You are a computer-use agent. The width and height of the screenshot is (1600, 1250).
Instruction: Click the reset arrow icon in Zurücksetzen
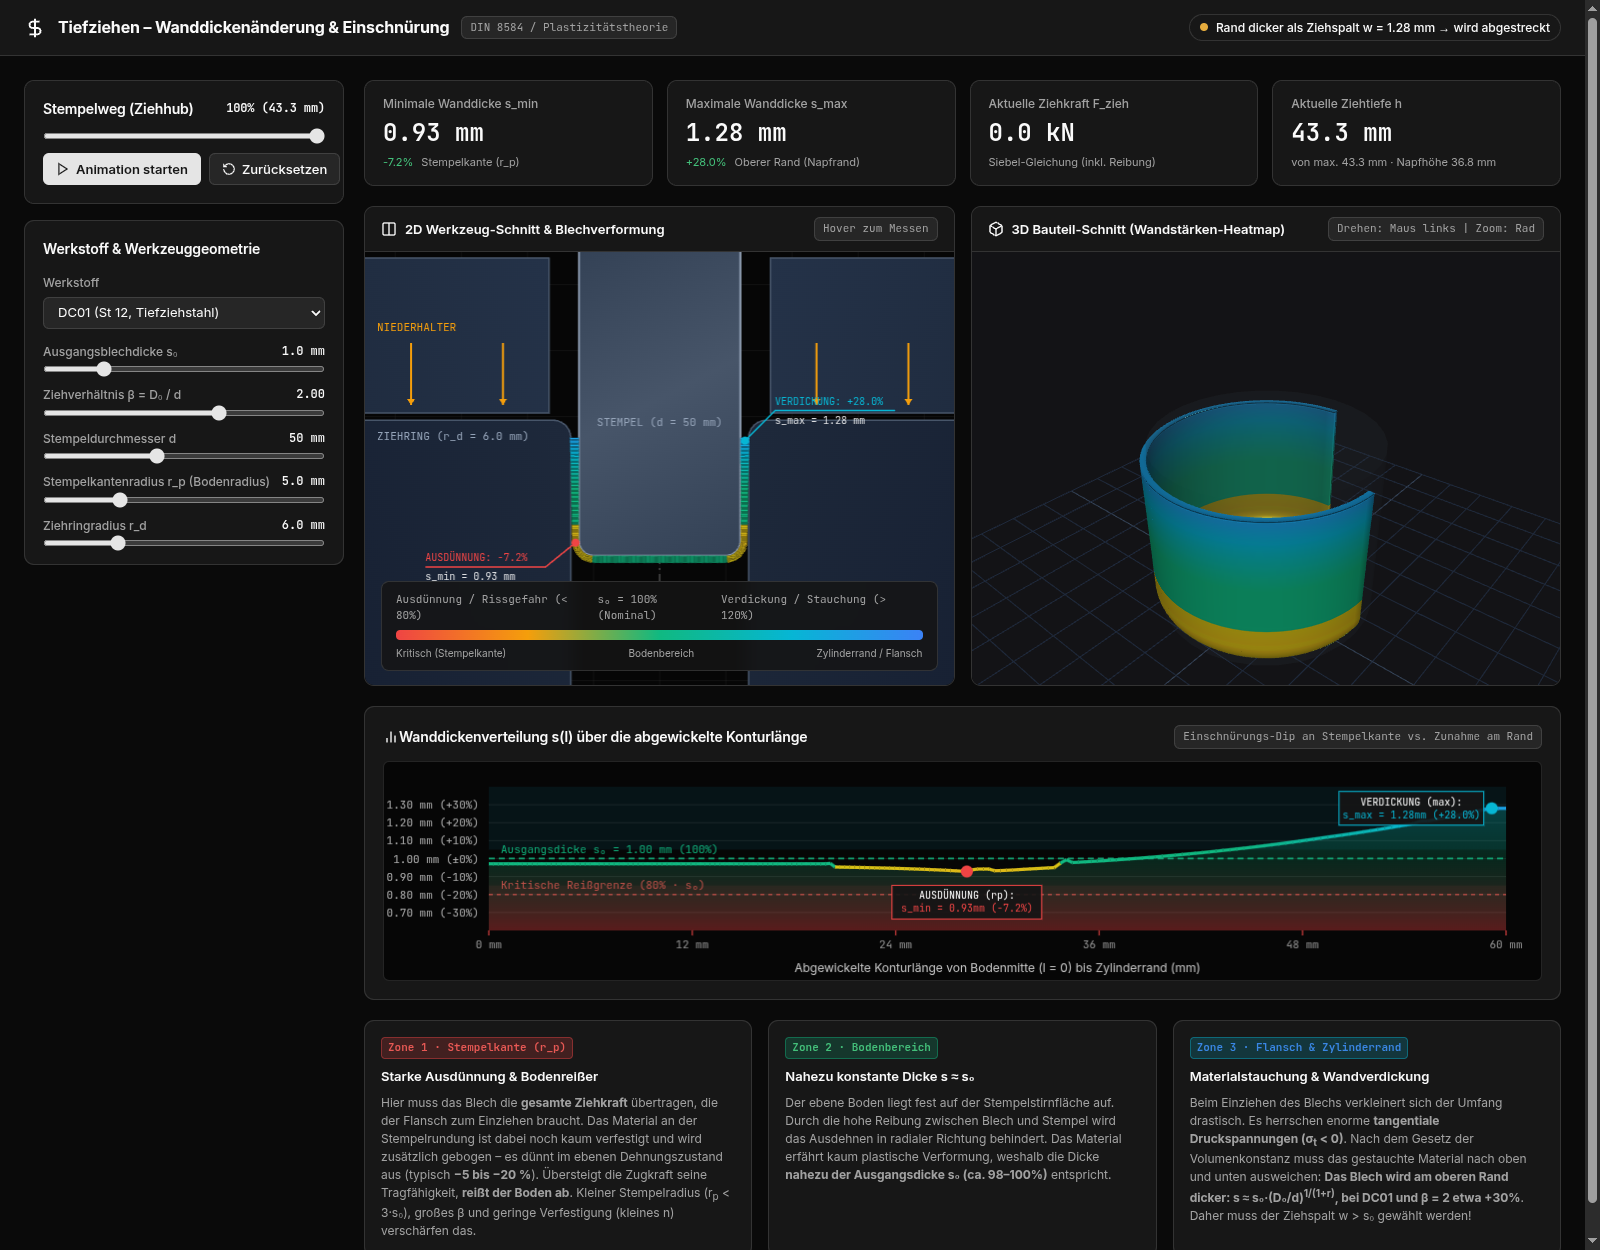pyautogui.click(x=229, y=169)
